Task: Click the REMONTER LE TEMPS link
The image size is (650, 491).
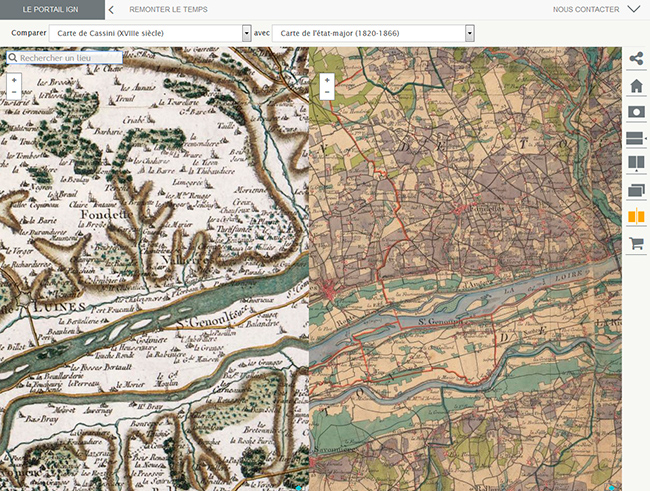Action: tap(168, 9)
